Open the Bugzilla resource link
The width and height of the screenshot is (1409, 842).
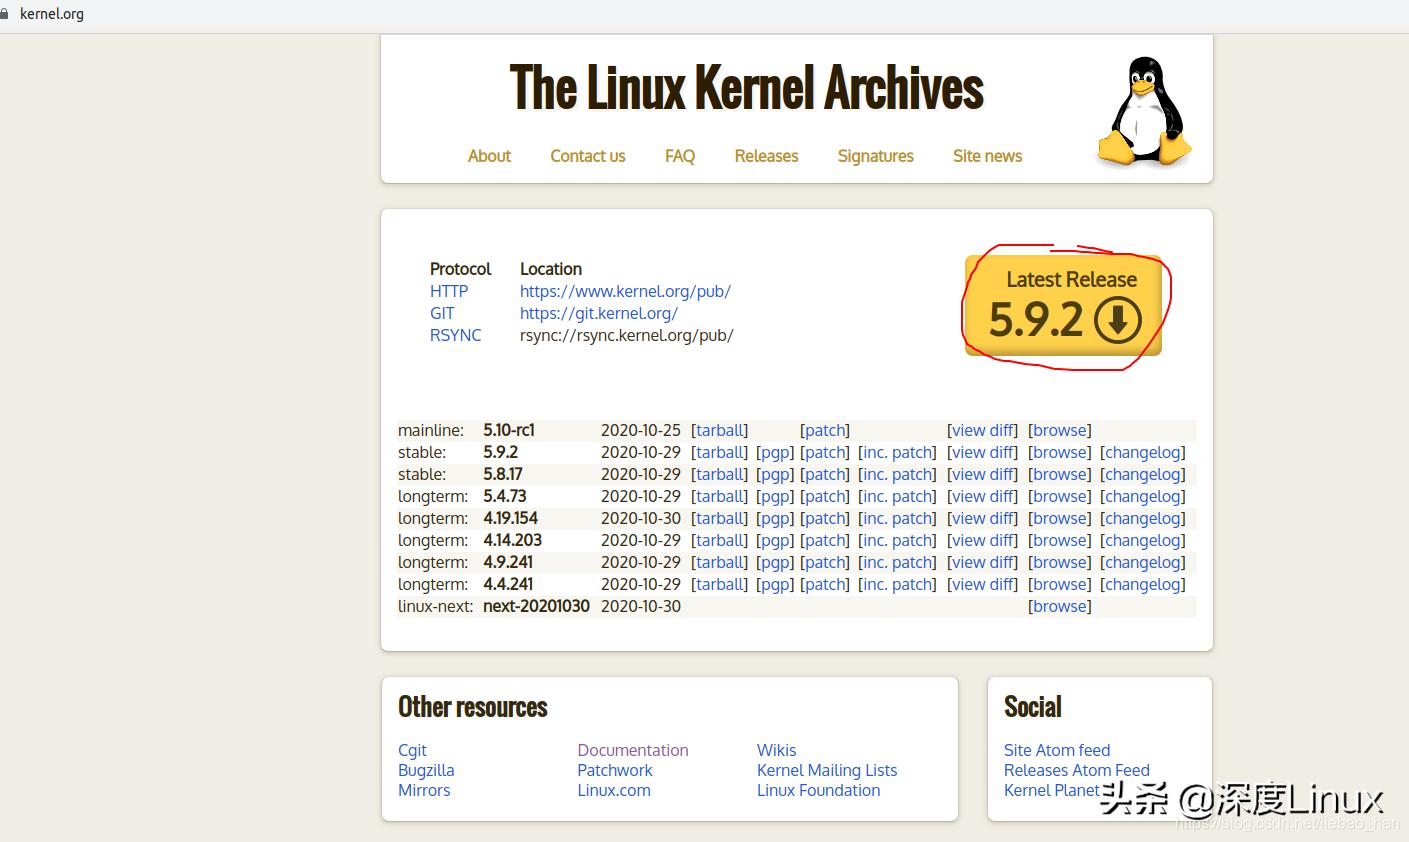coord(426,770)
